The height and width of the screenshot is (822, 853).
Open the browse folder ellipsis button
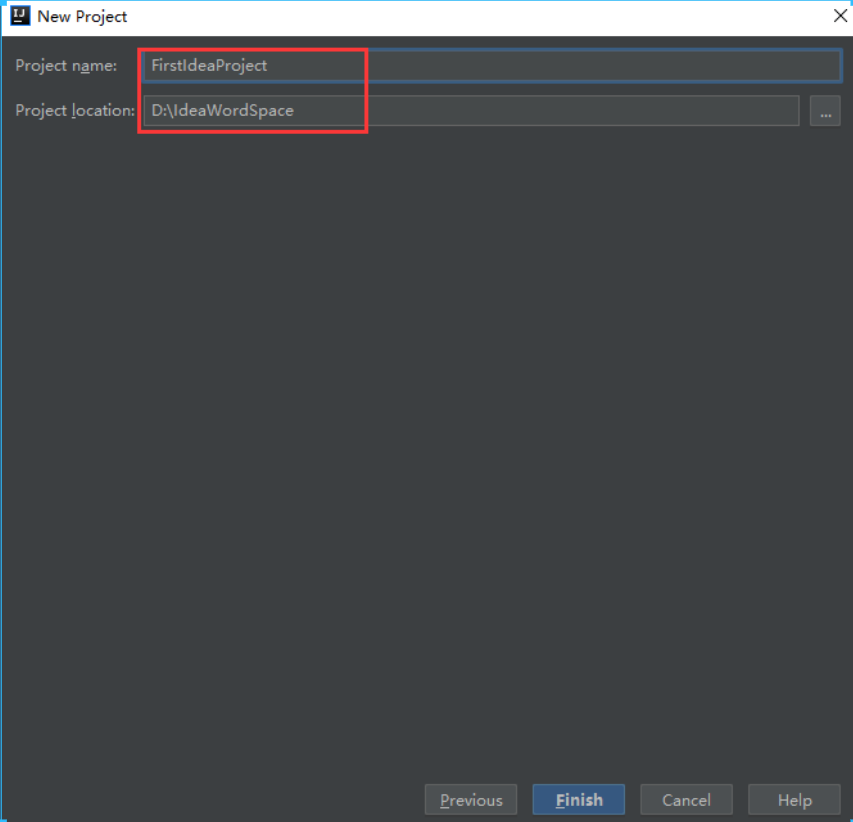point(825,111)
